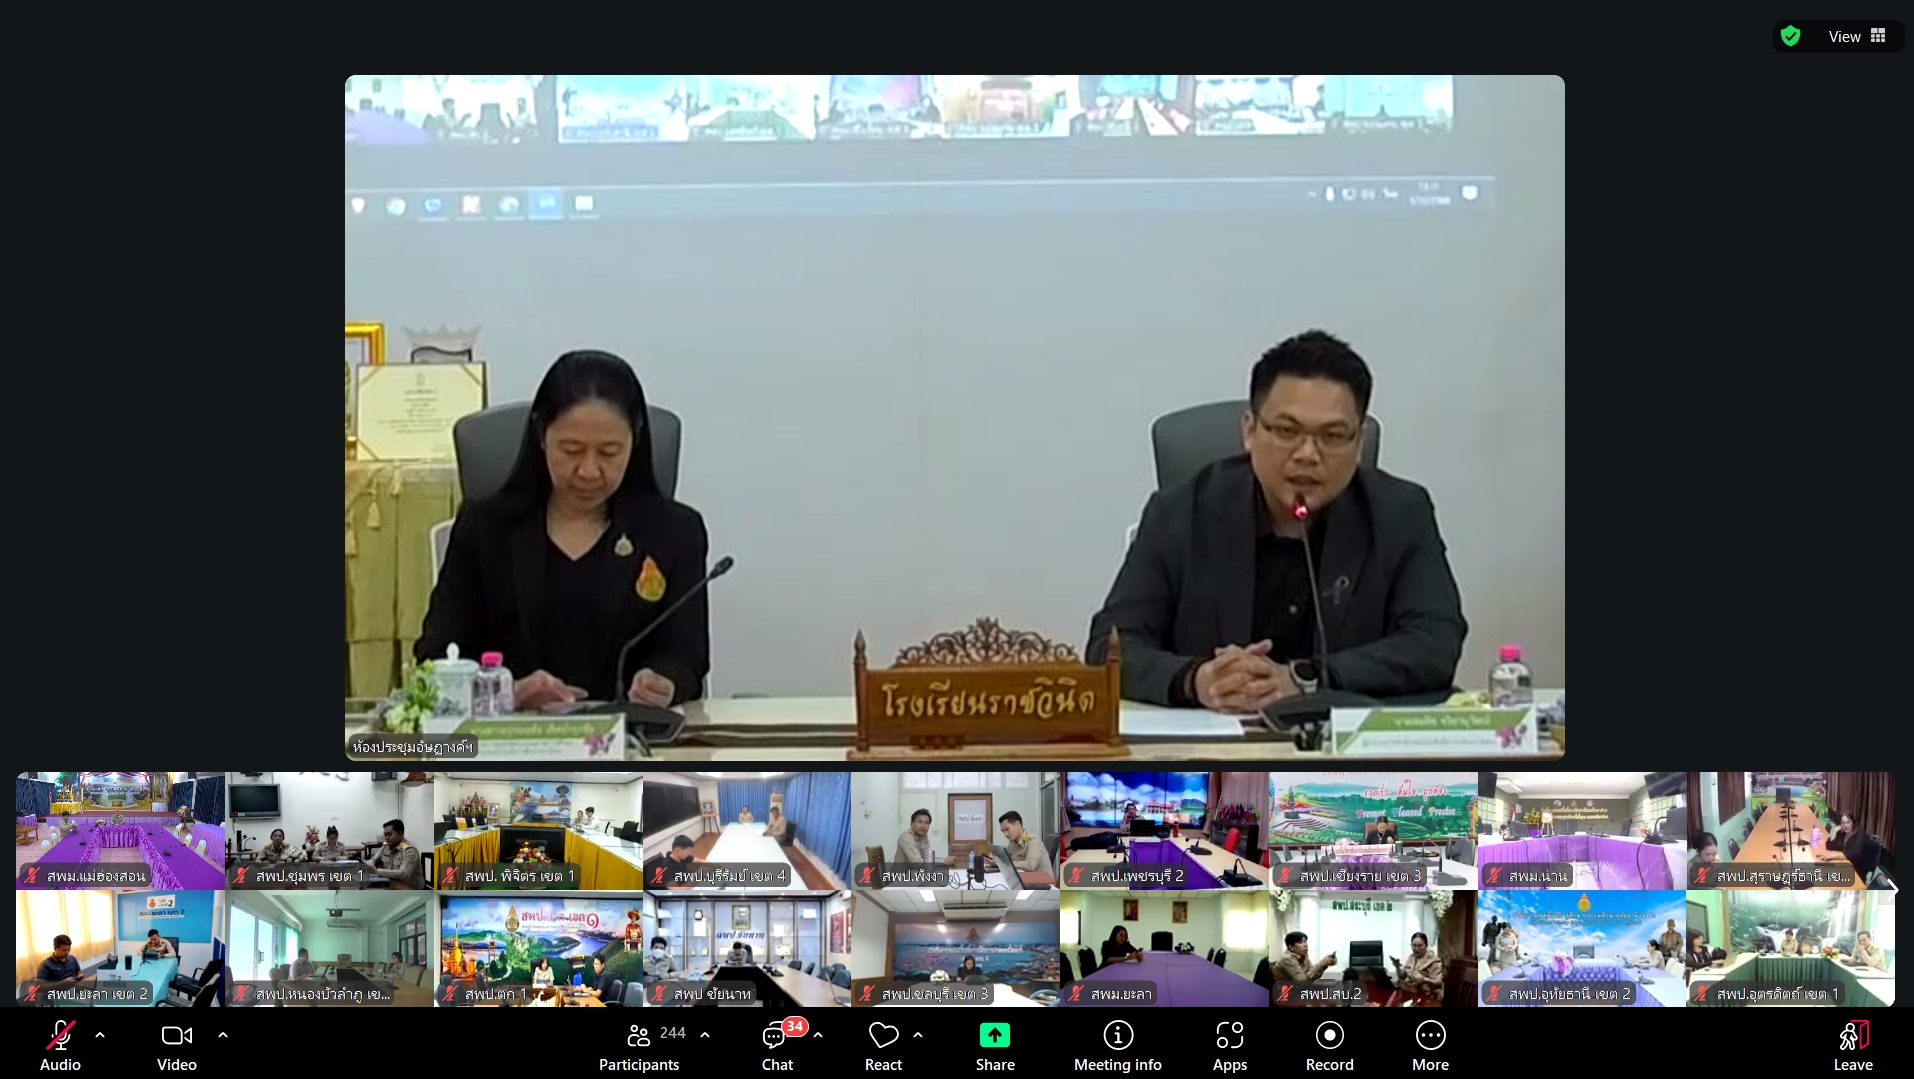
Task: Open Meeting info details
Action: pos(1117,1045)
